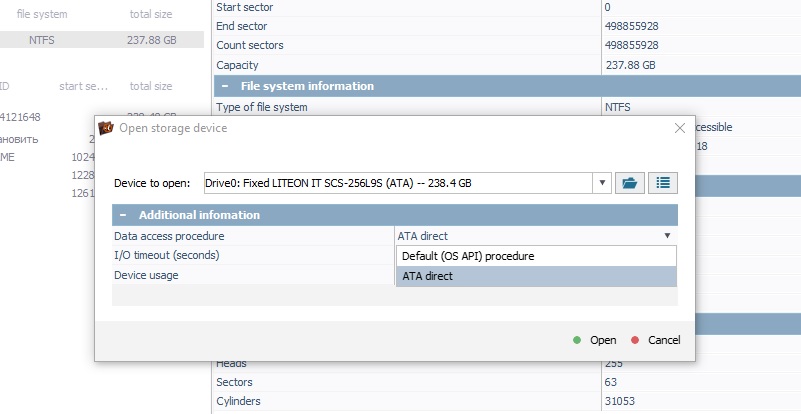The image size is (801, 414).
Task: Close the Open storage device dialog
Action: 679,128
